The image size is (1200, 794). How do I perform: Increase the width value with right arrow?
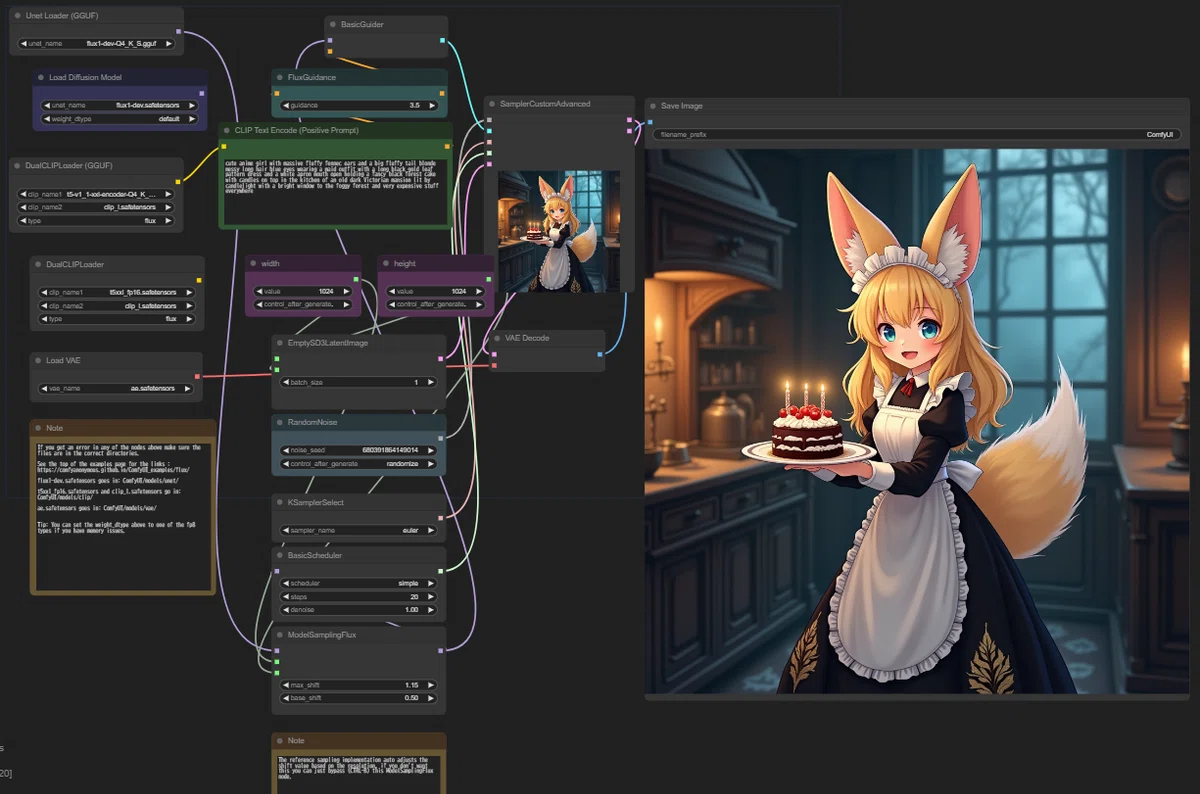coord(348,291)
